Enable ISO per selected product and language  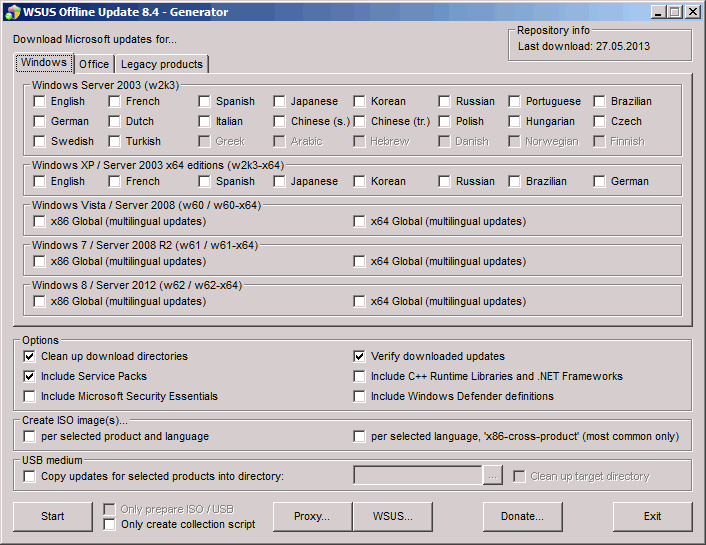(x=30, y=436)
